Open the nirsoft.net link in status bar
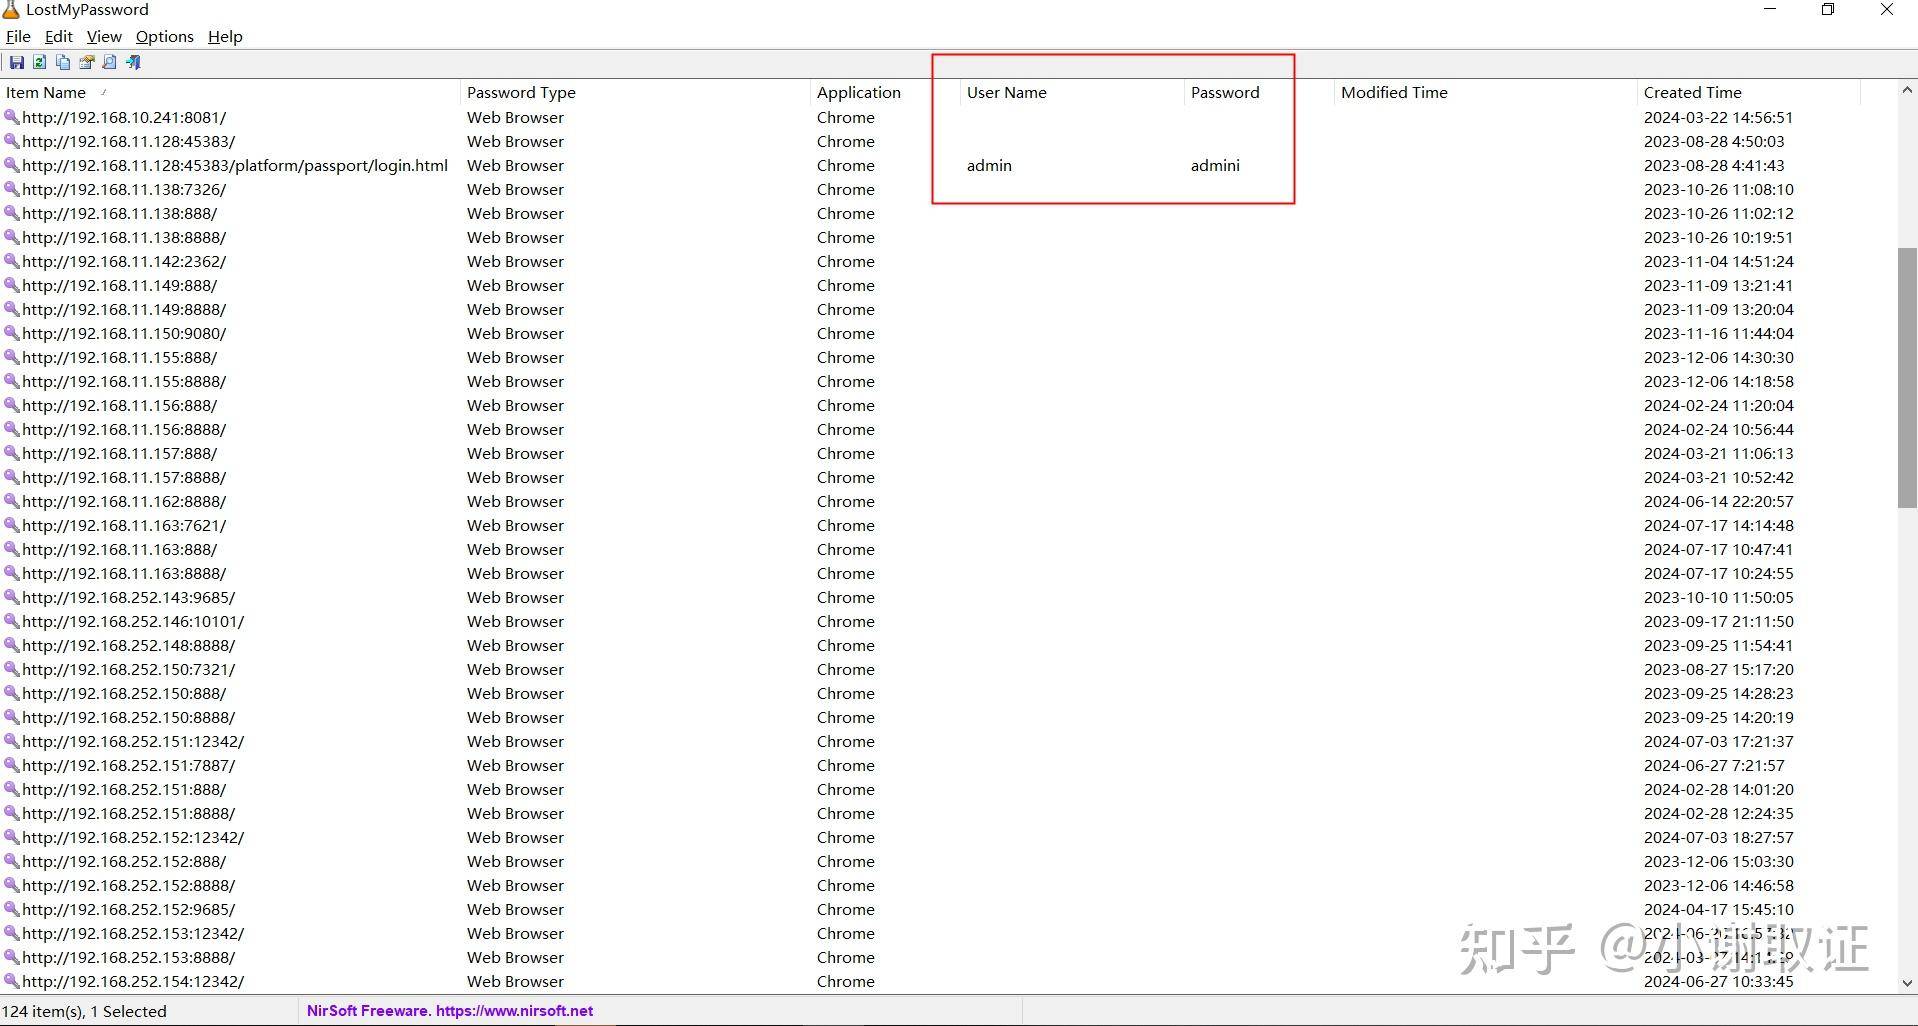This screenshot has height=1026, width=1918. point(514,1011)
